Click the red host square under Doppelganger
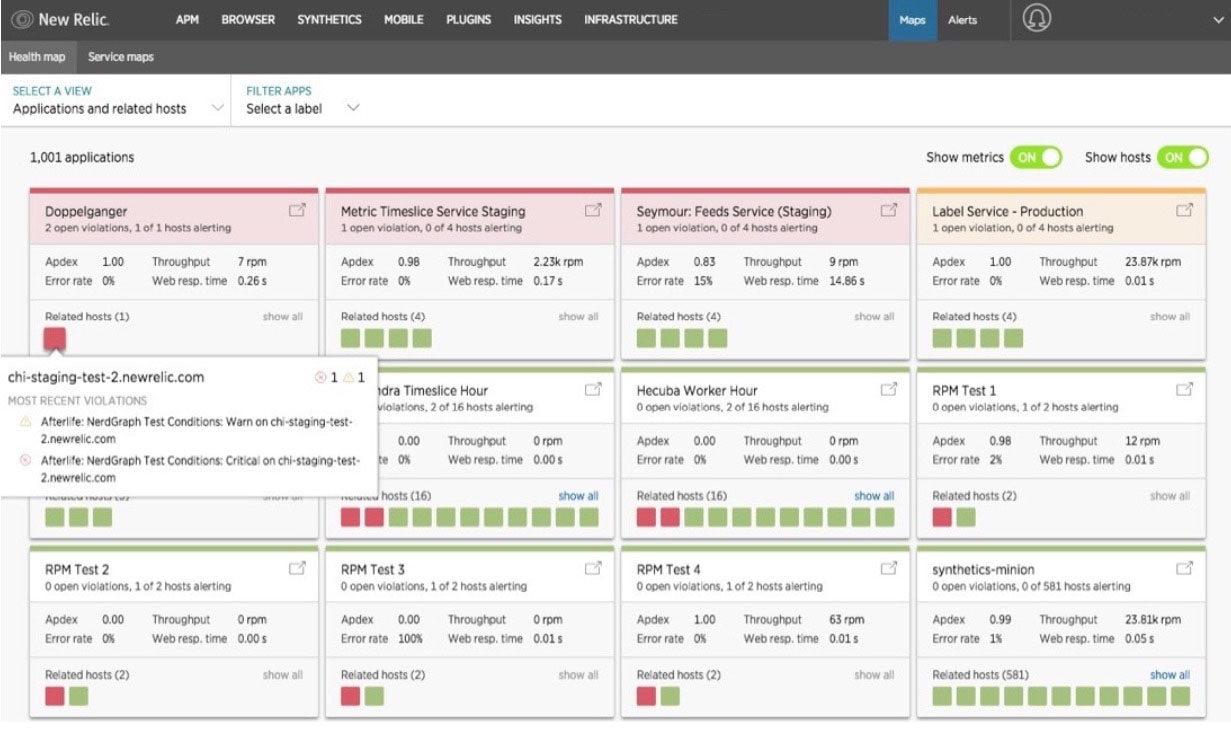Screen dimensions: 1231x731 click(55, 338)
